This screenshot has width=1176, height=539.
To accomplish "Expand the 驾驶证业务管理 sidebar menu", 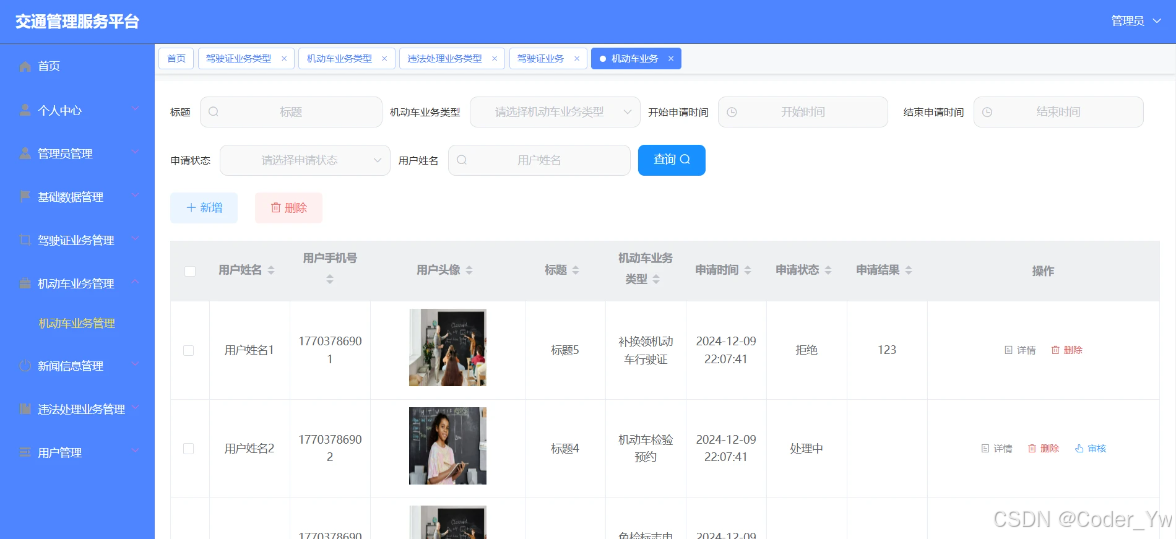I will click(135, 239).
